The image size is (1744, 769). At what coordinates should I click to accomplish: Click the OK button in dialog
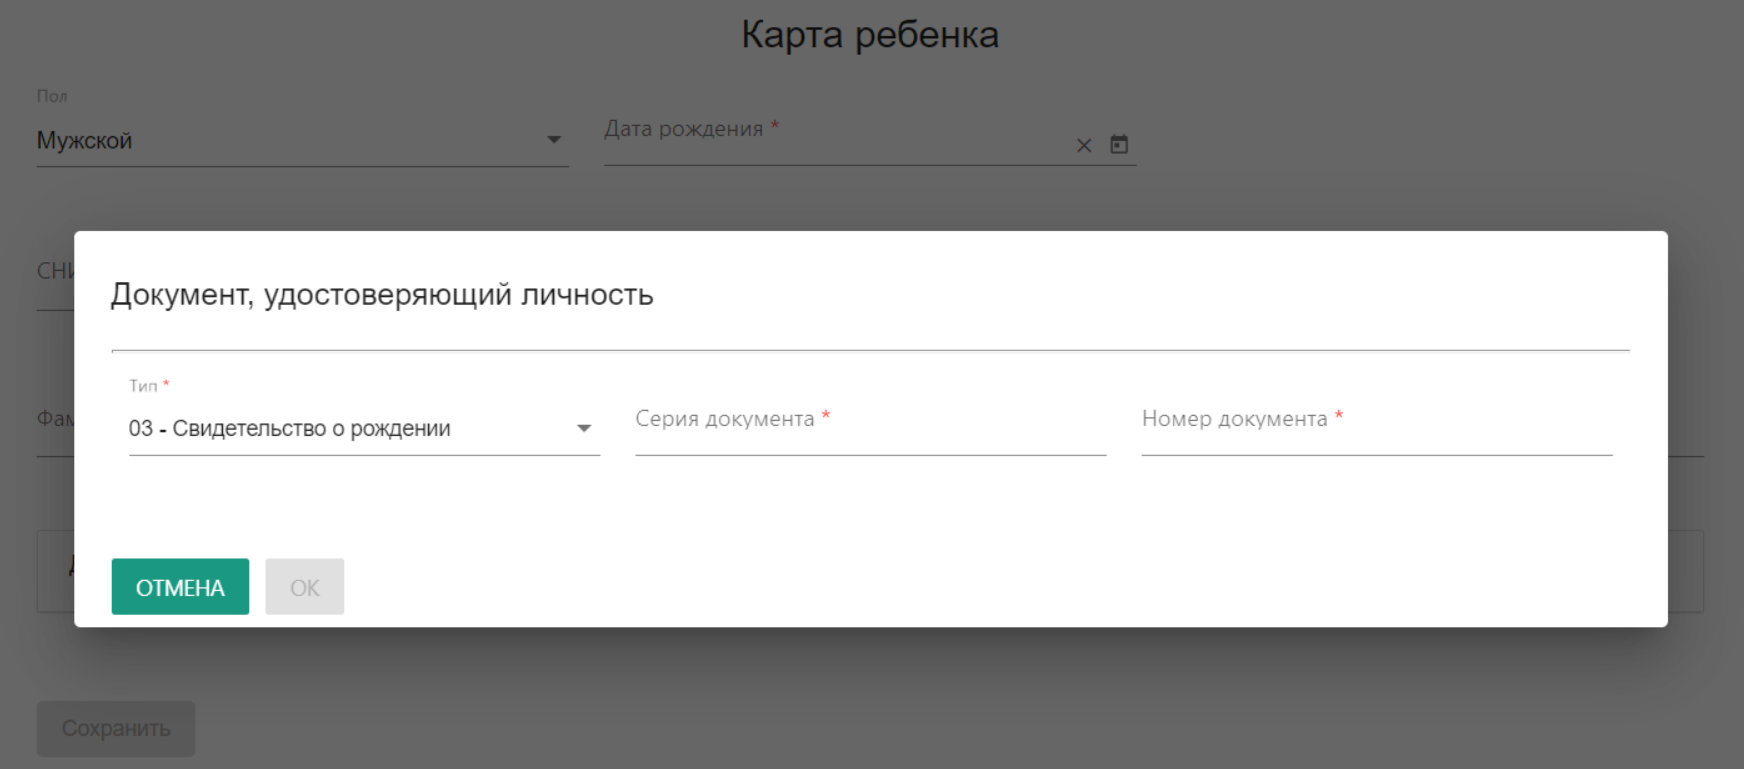coord(305,587)
